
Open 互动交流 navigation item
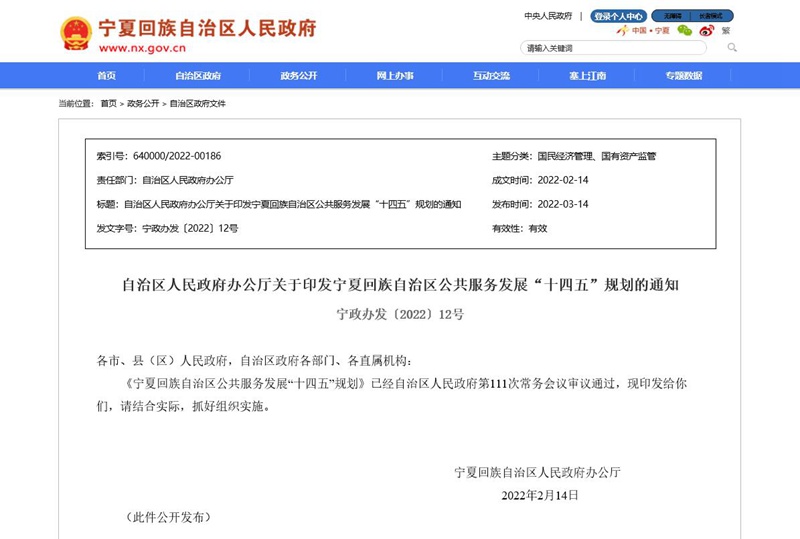[491, 76]
